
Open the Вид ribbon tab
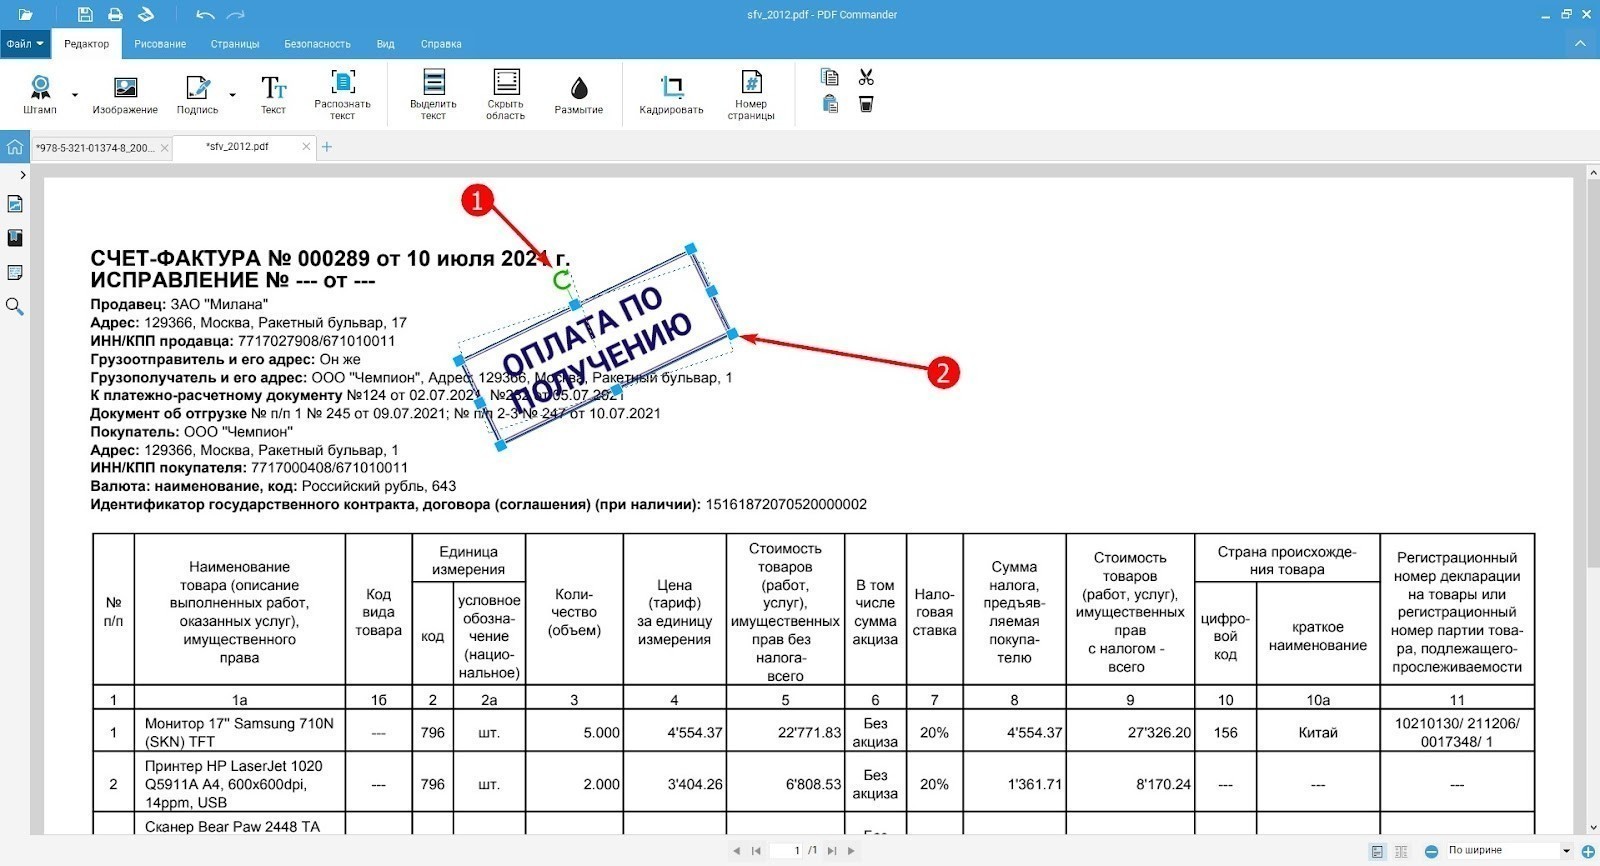386,44
